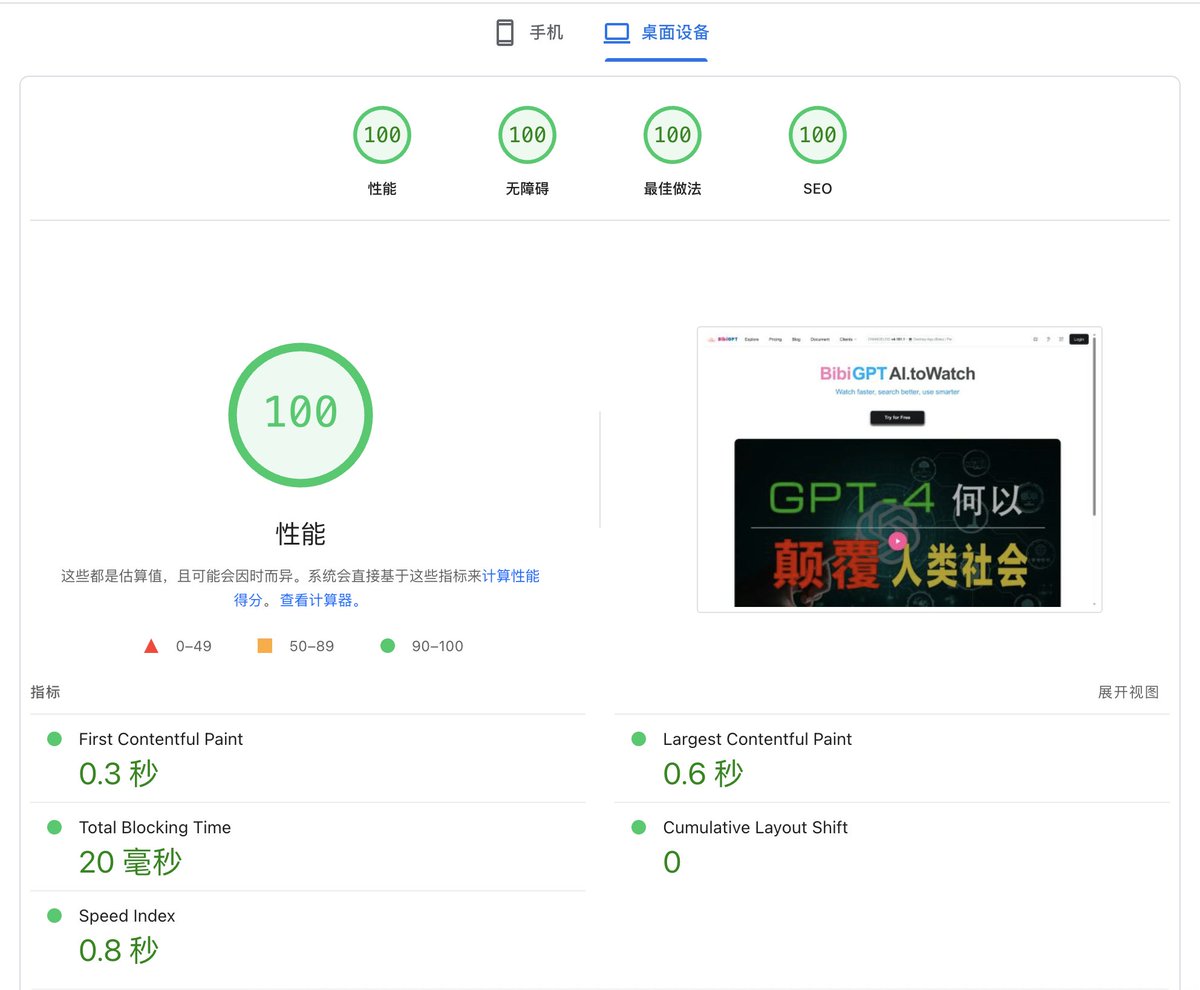
Task: Click green dot beside Cumulative Layout Shift
Action: 639,827
